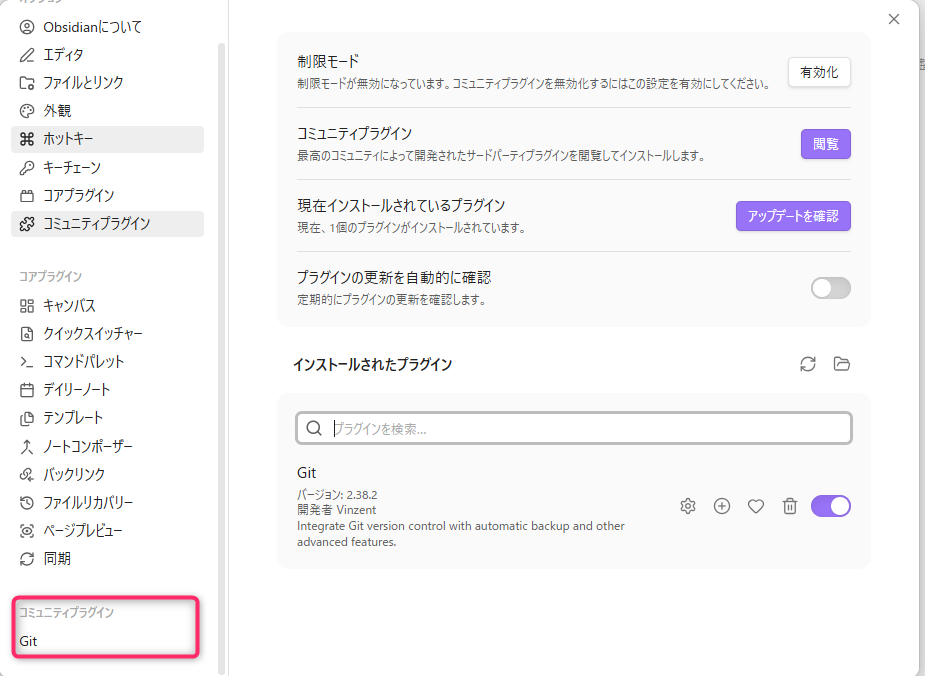Click the plus icon for Git hotkeys
Viewport: 925px width, 676px height.
(722, 506)
